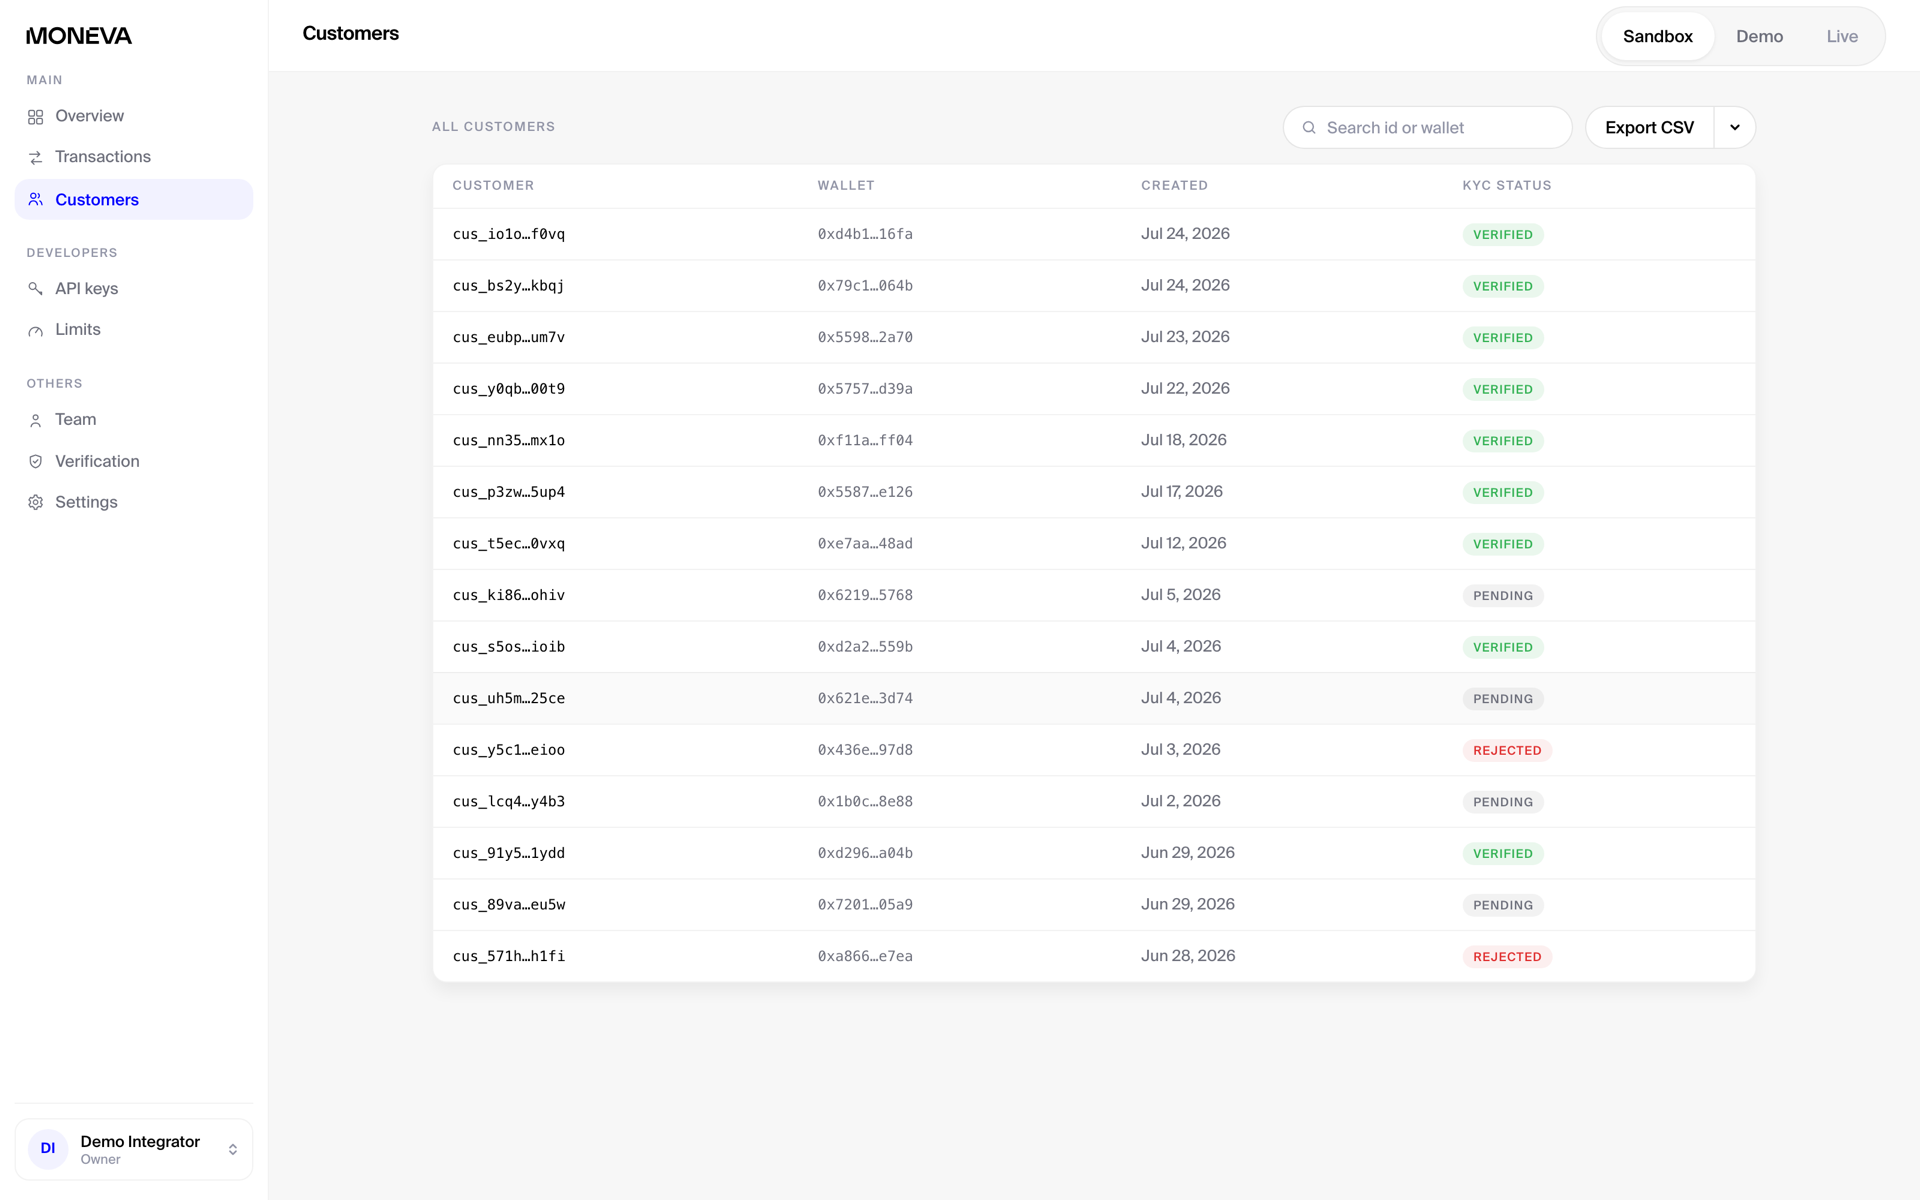Click the Jul 22, 2026 created date
The image size is (1920, 1200).
pos(1185,389)
